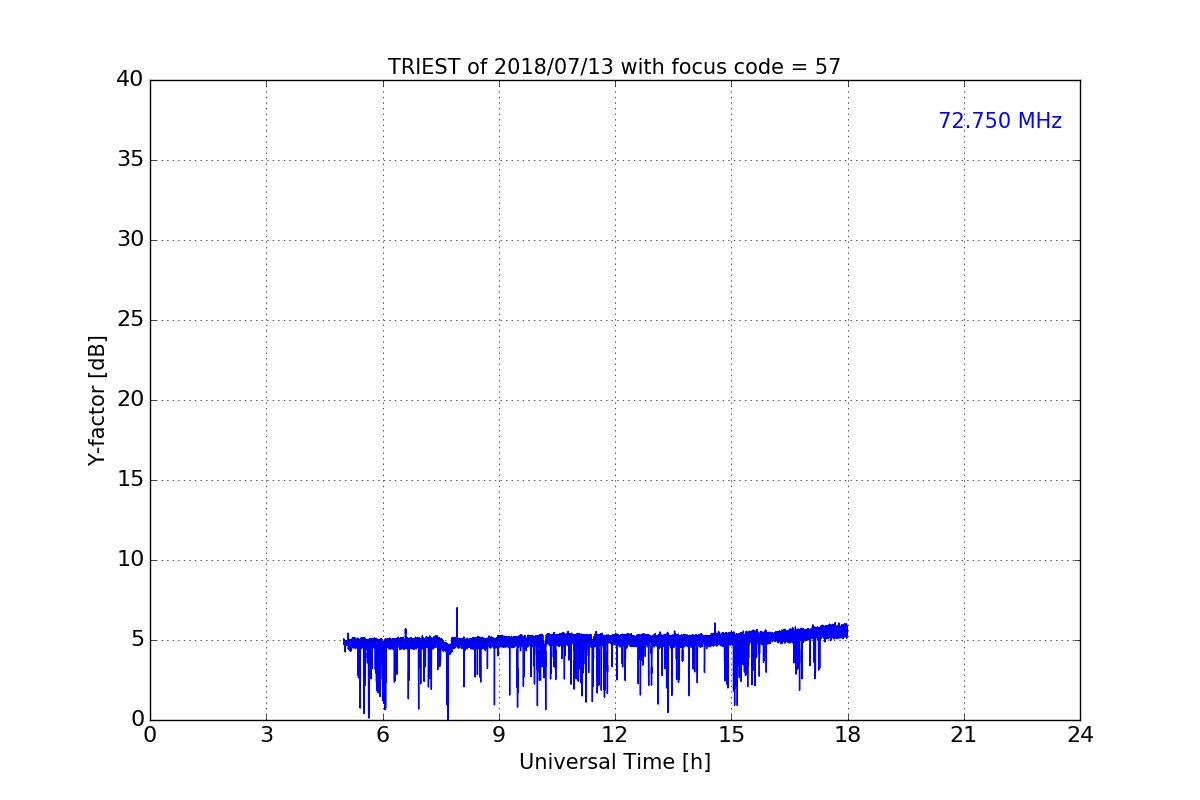Click the plot title 'TRIEST of 2018/07/13 with focus code = 57'
The width and height of the screenshot is (1200, 800).
[614, 67]
